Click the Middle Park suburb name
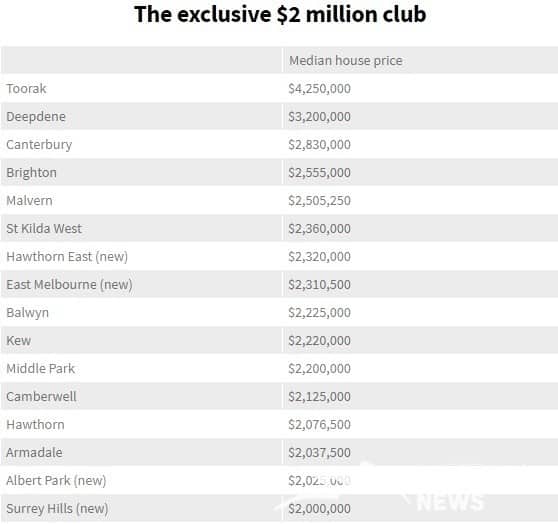Screen dimensions: 558x524 pos(41,368)
